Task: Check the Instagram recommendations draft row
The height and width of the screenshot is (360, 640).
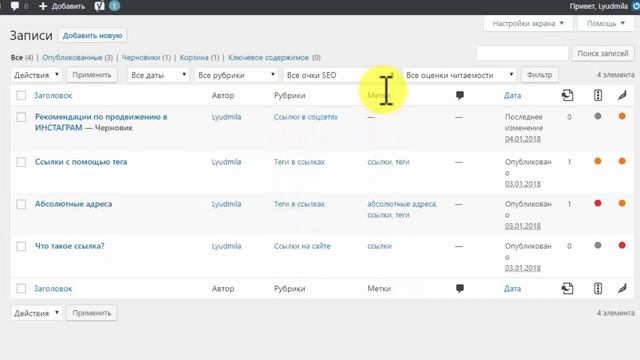Action: click(x=21, y=117)
